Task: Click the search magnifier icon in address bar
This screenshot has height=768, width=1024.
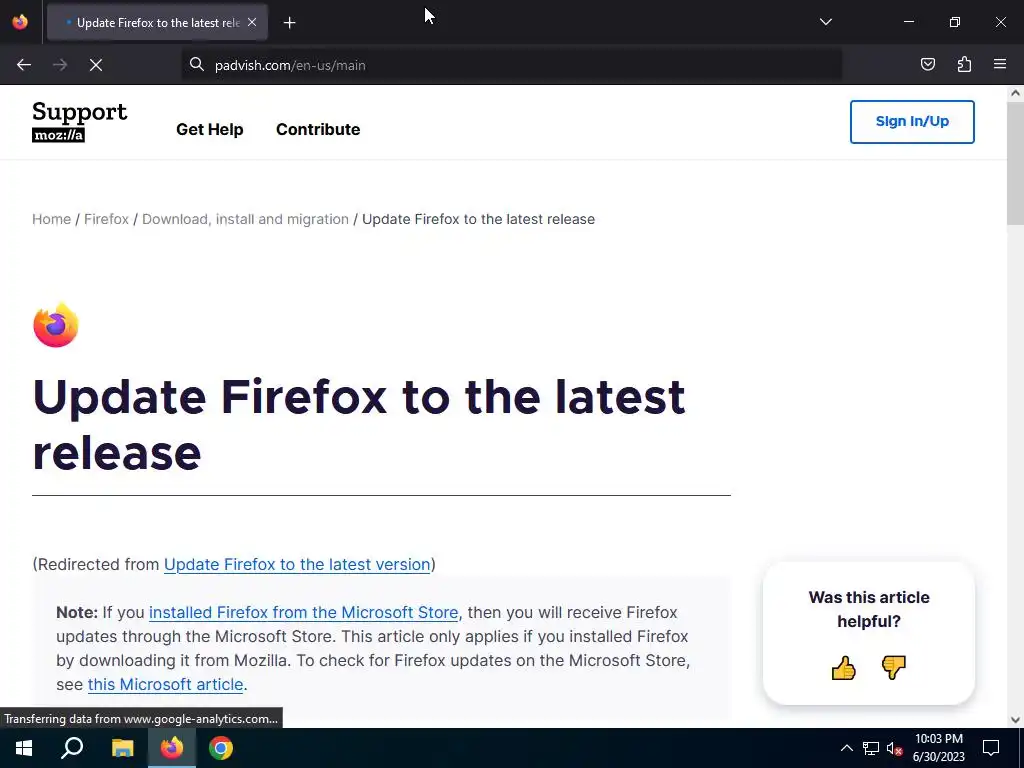Action: [197, 64]
